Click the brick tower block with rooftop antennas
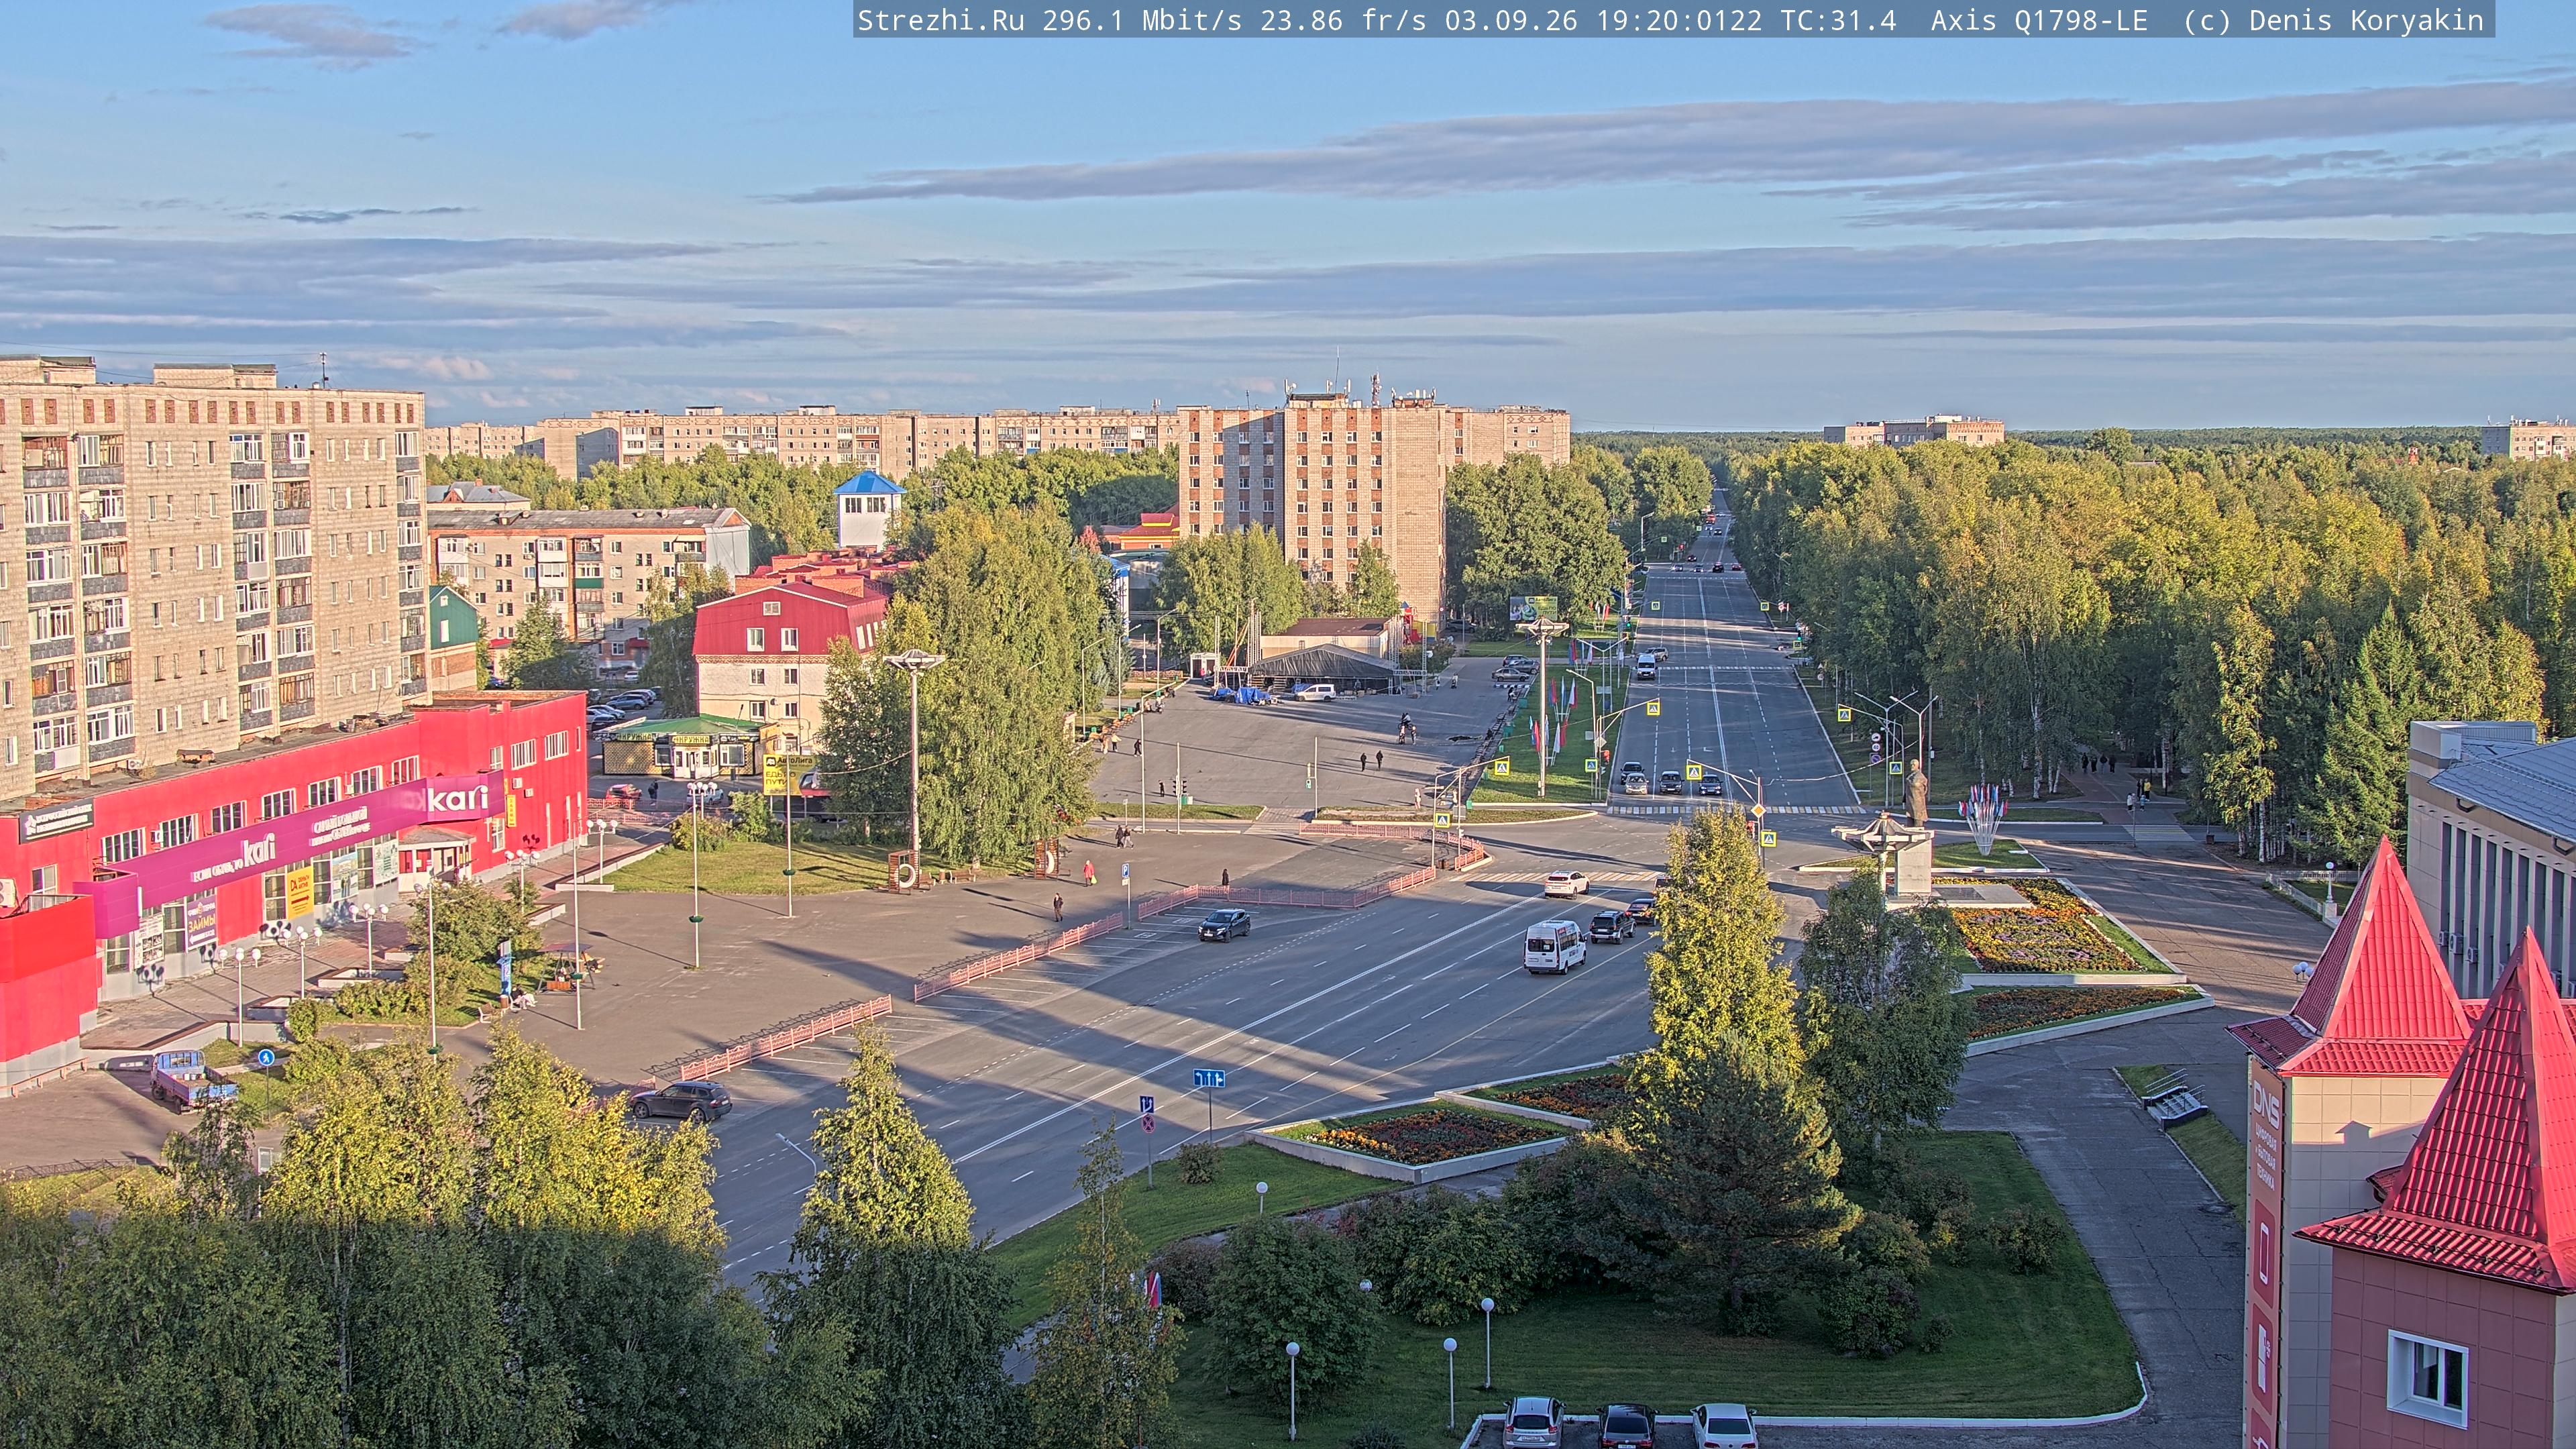The image size is (2576, 1449). click(x=1313, y=500)
